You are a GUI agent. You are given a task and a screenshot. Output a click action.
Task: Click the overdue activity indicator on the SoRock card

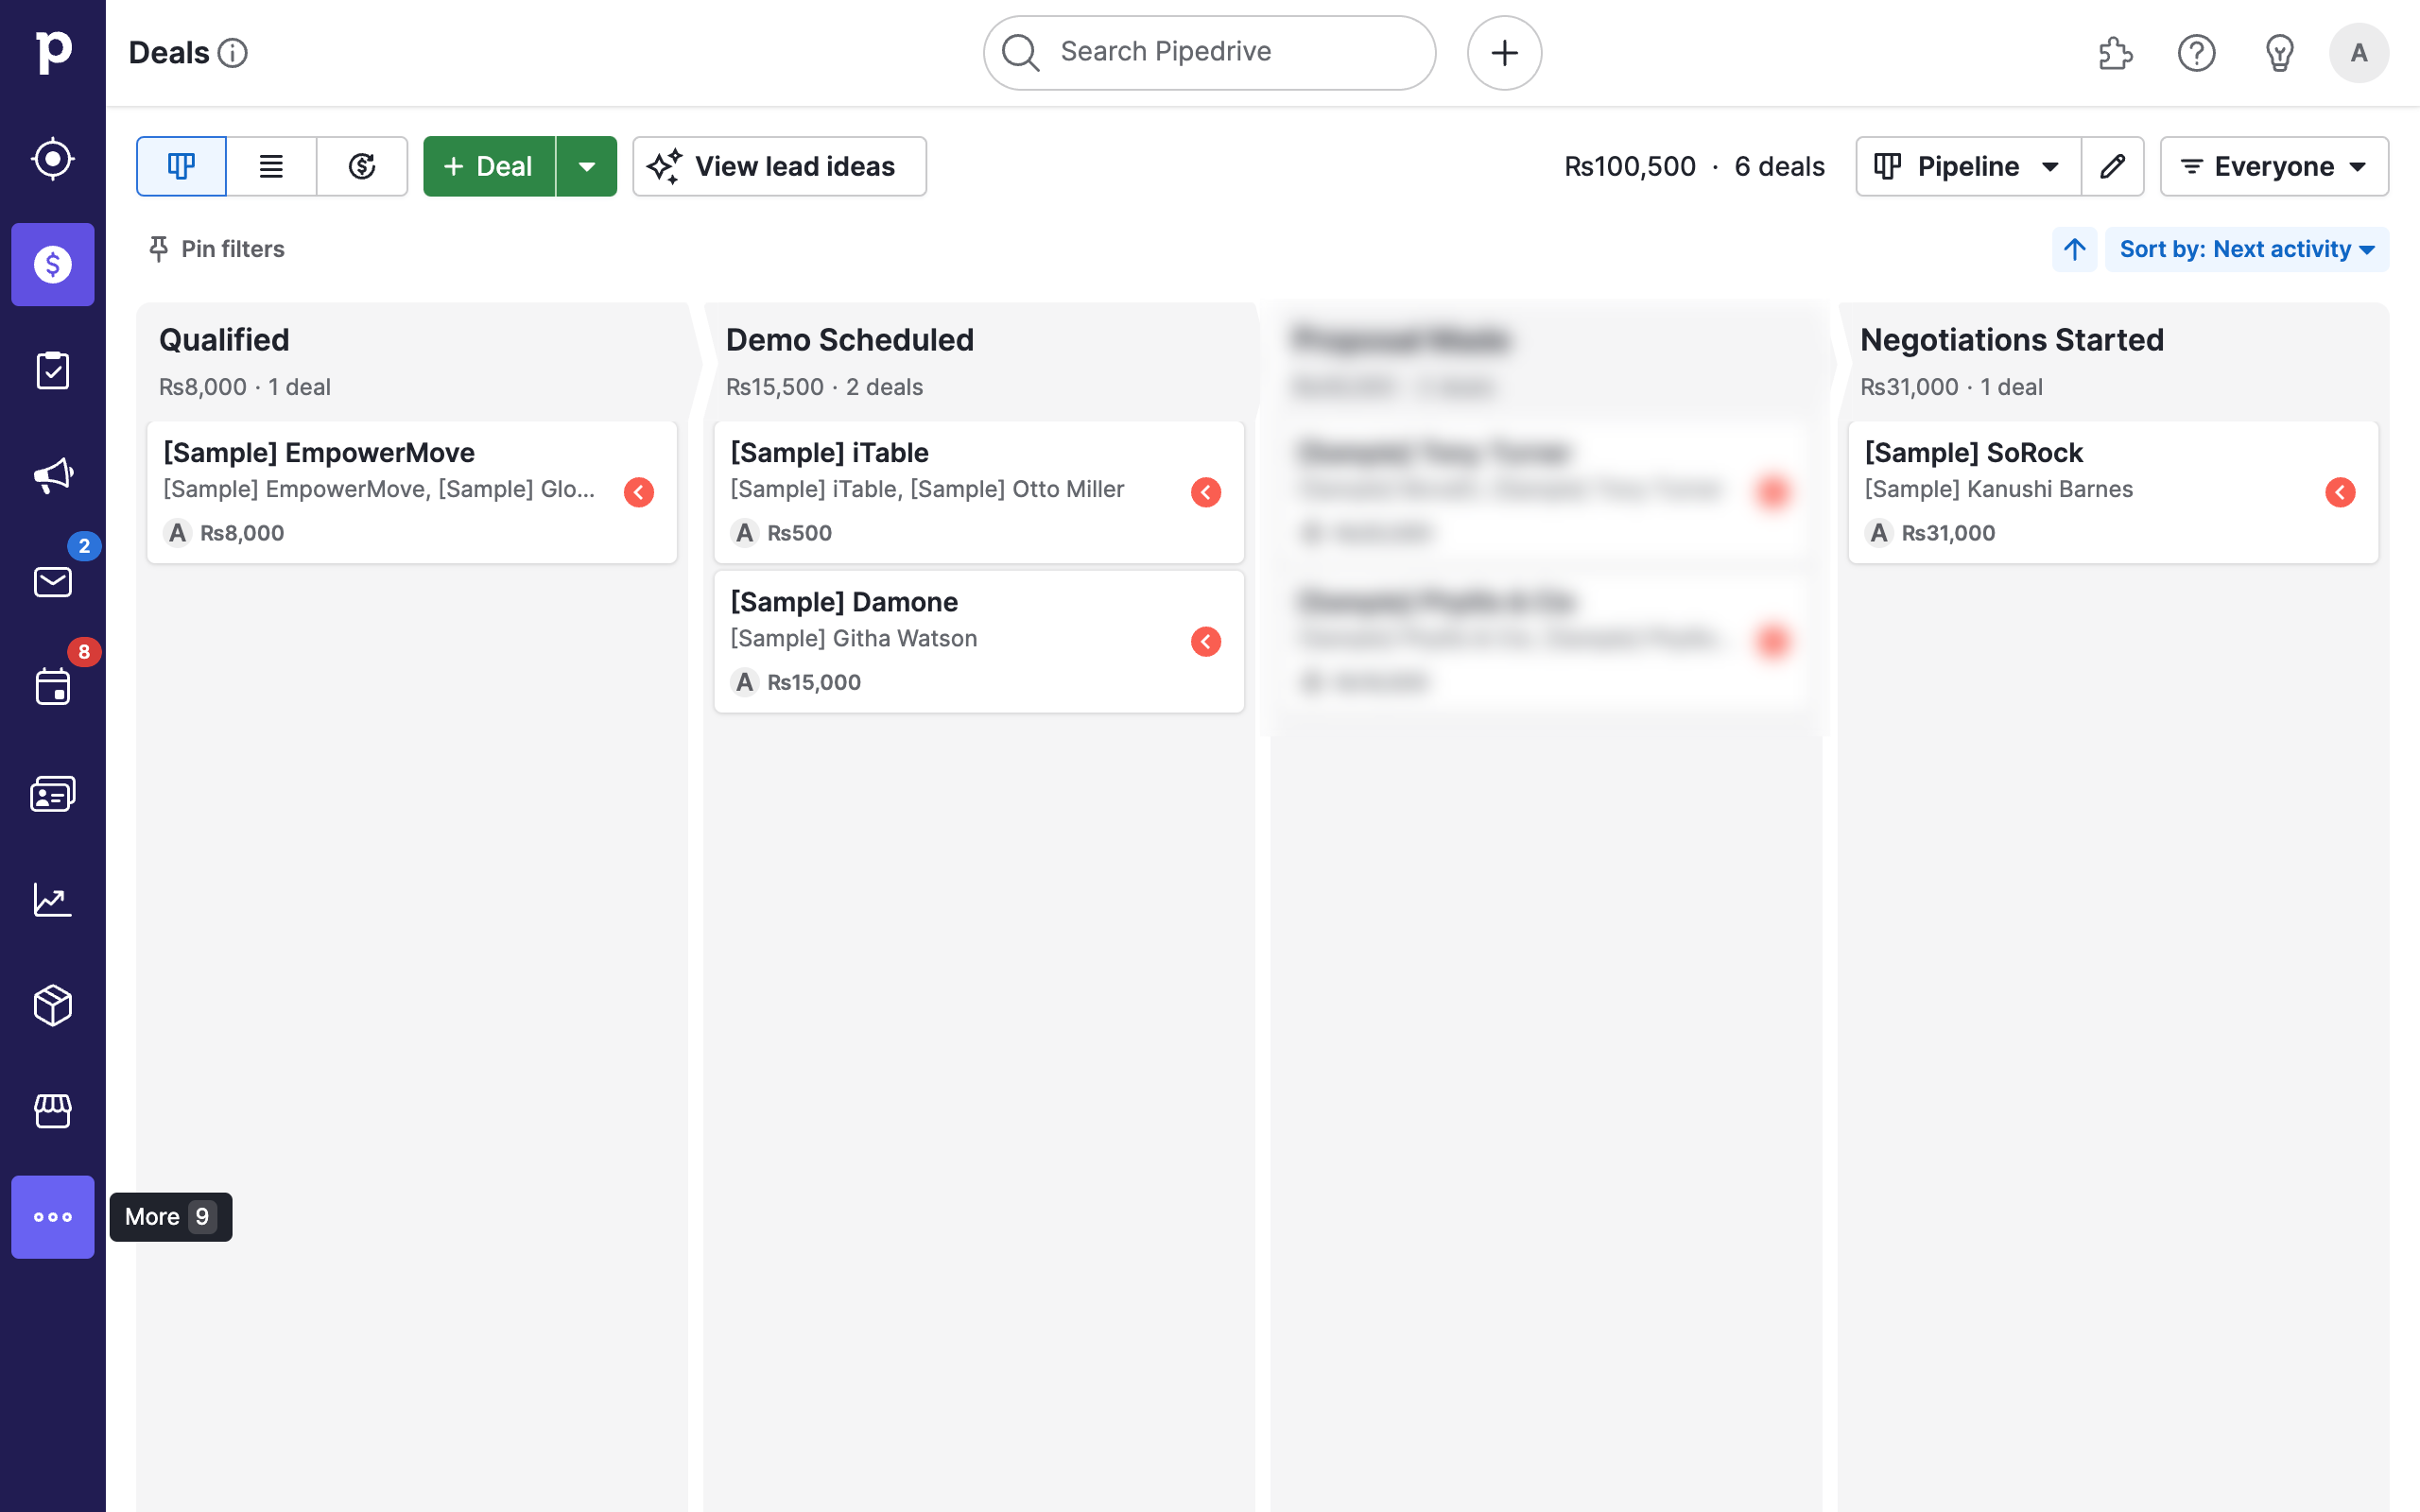pos(2341,491)
